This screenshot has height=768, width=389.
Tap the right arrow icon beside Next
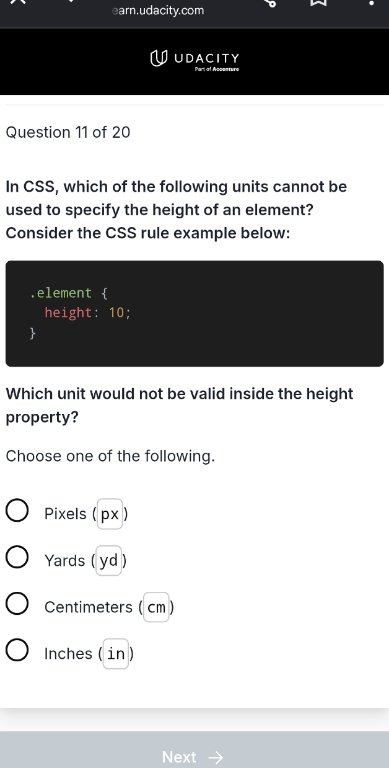click(216, 758)
